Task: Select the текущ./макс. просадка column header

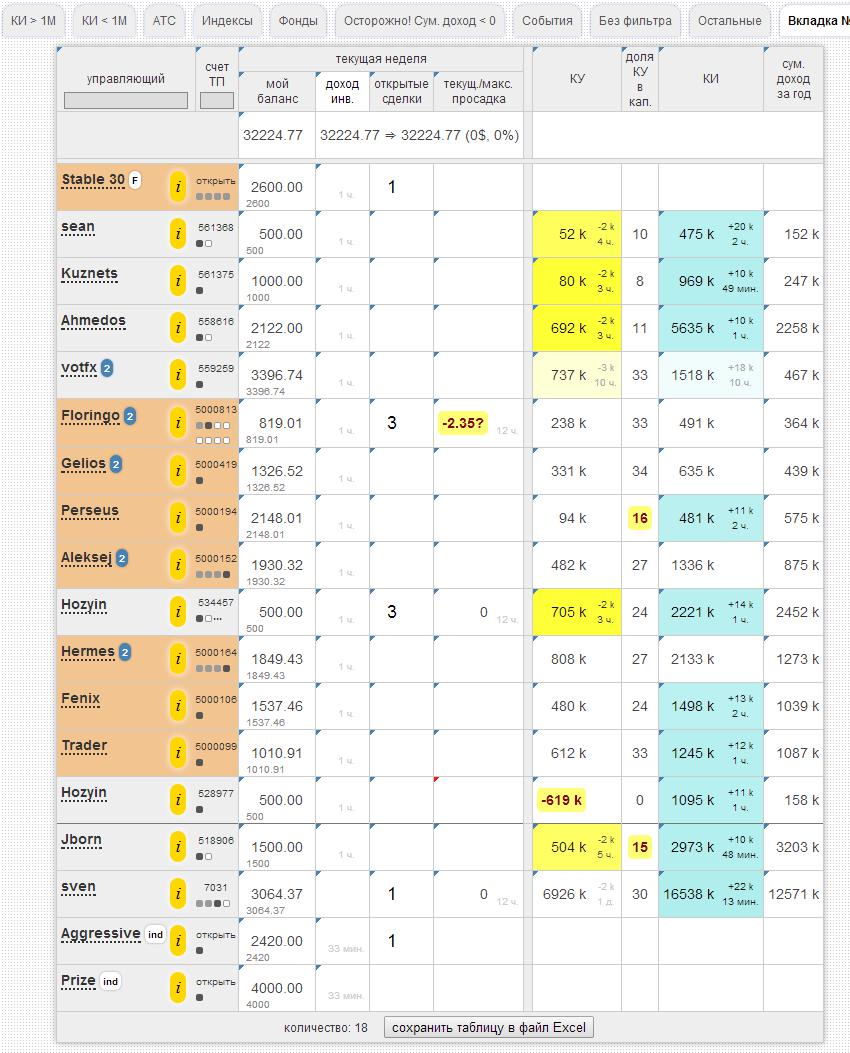Action: [479, 91]
